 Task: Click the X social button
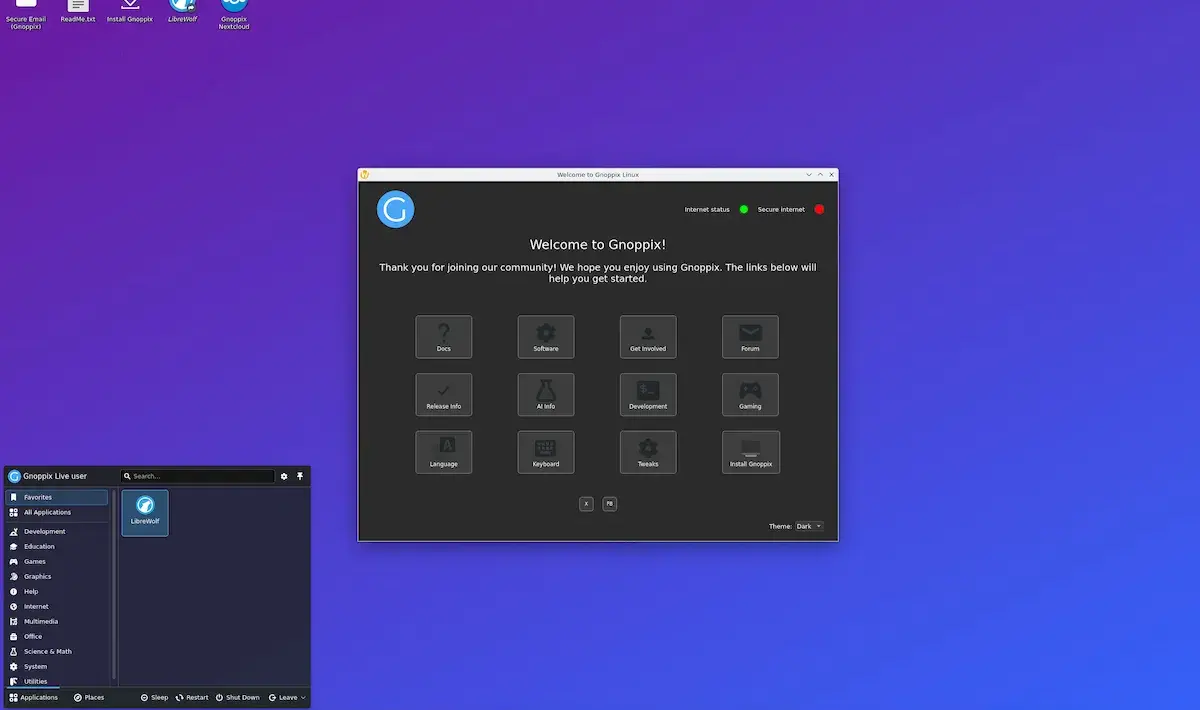(586, 504)
